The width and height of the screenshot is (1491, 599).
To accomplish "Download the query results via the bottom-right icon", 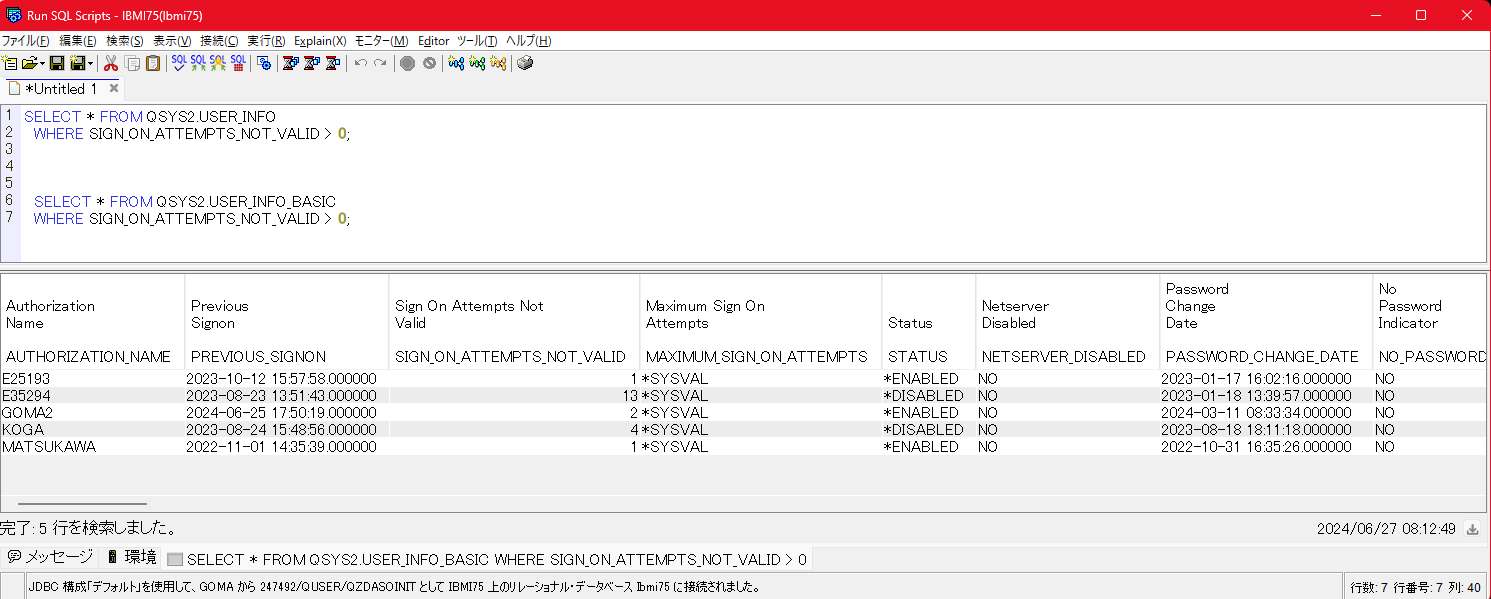I will click(x=1470, y=529).
